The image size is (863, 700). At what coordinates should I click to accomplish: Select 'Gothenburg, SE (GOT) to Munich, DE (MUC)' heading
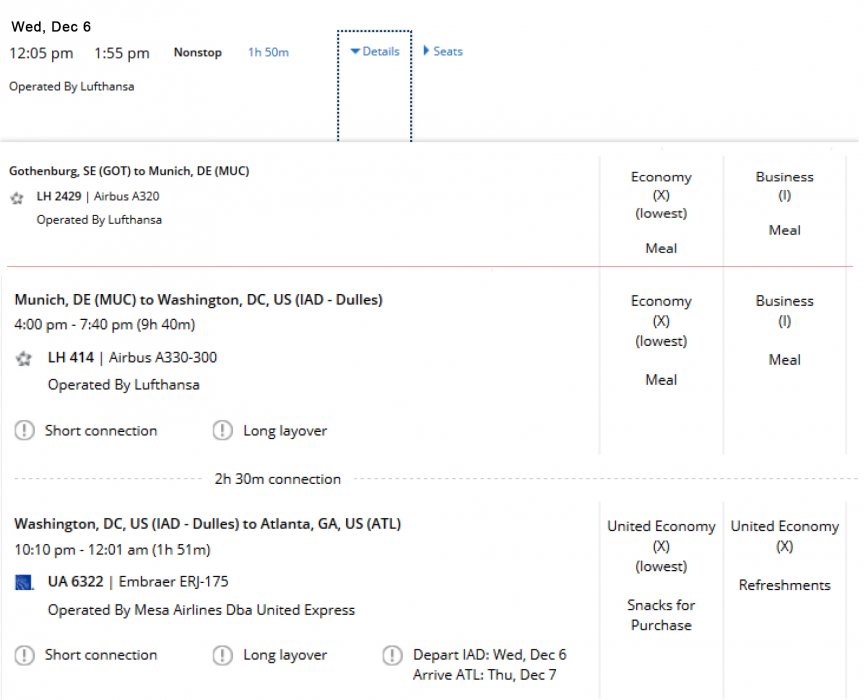click(x=129, y=171)
